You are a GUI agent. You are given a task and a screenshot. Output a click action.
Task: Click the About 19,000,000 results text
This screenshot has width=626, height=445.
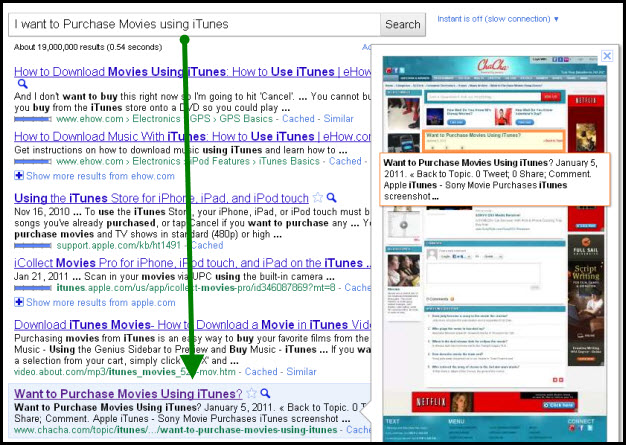point(88,47)
